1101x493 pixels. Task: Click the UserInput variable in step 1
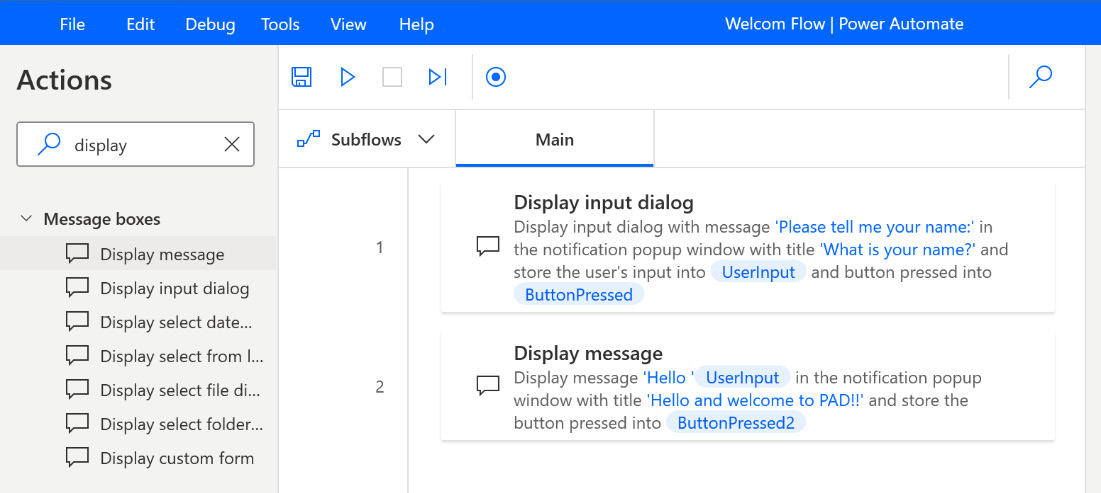[x=758, y=272]
